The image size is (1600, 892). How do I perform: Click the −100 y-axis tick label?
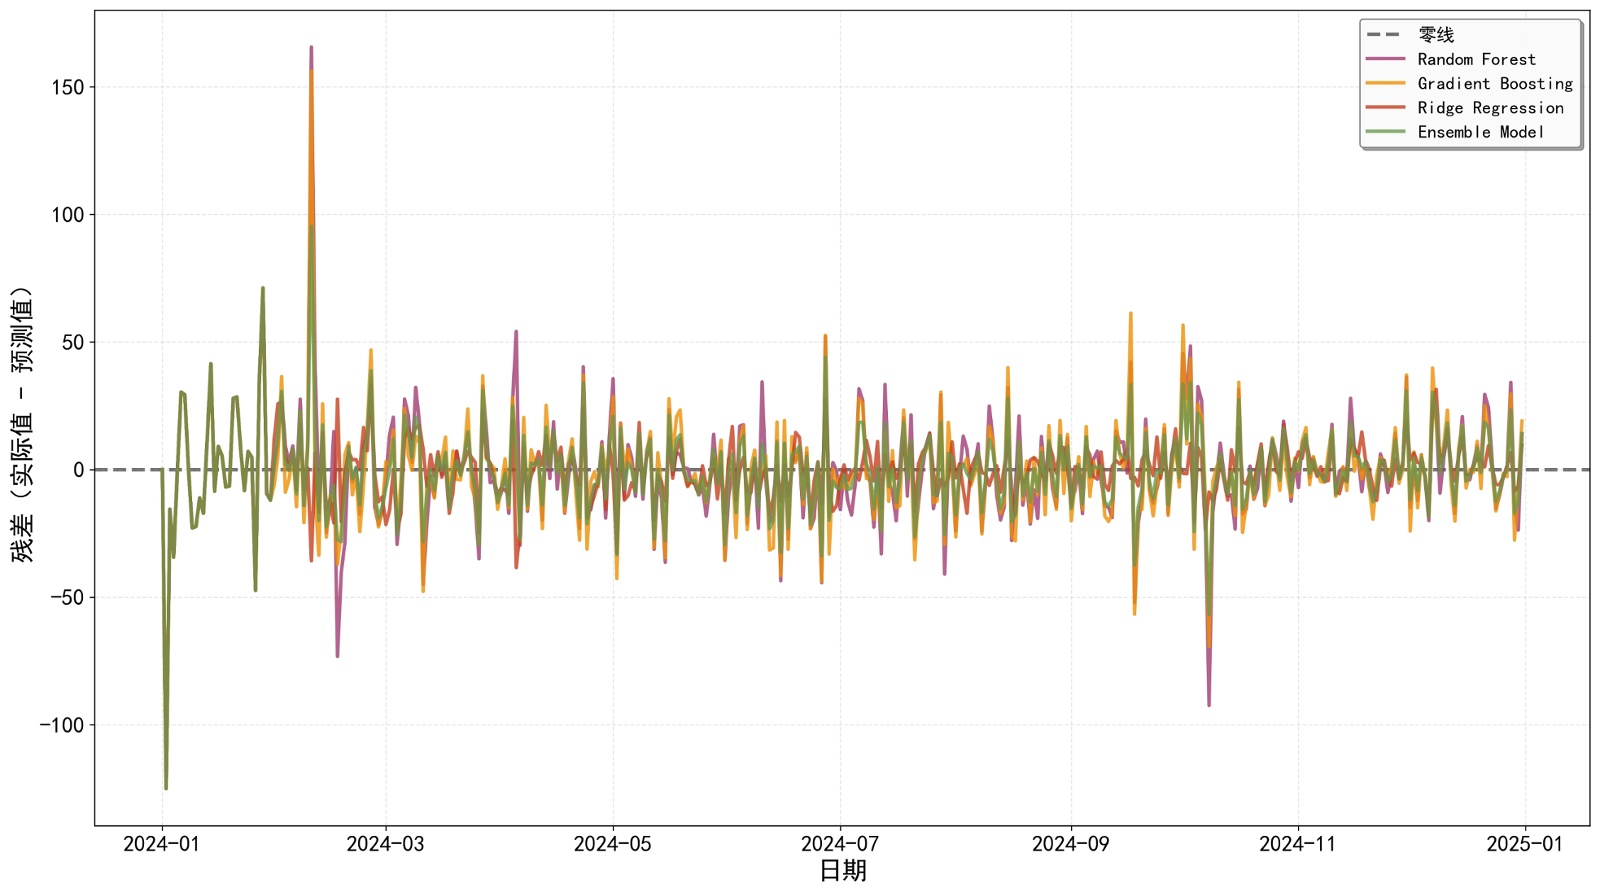pyautogui.click(x=62, y=725)
